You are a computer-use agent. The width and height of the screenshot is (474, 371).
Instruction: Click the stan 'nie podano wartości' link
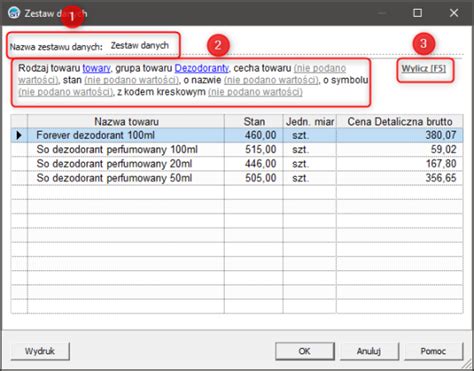coord(132,80)
